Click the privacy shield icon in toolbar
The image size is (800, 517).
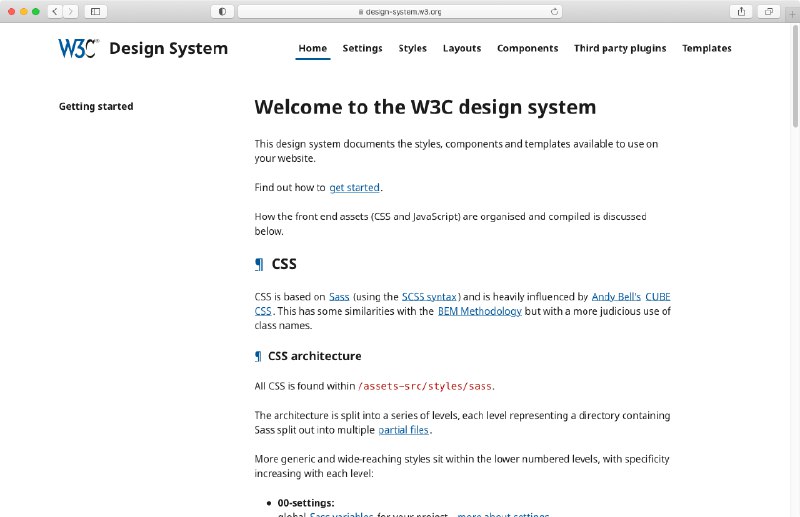pyautogui.click(x=222, y=11)
